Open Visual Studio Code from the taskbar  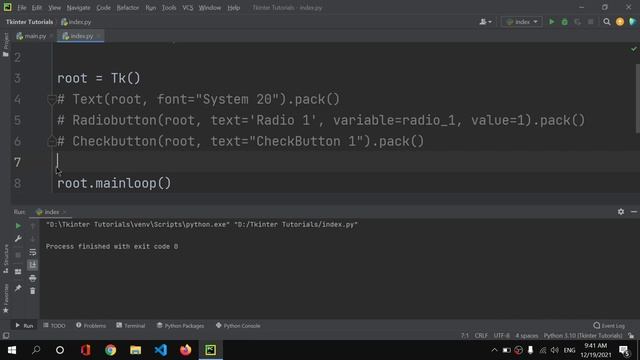[x=161, y=350]
